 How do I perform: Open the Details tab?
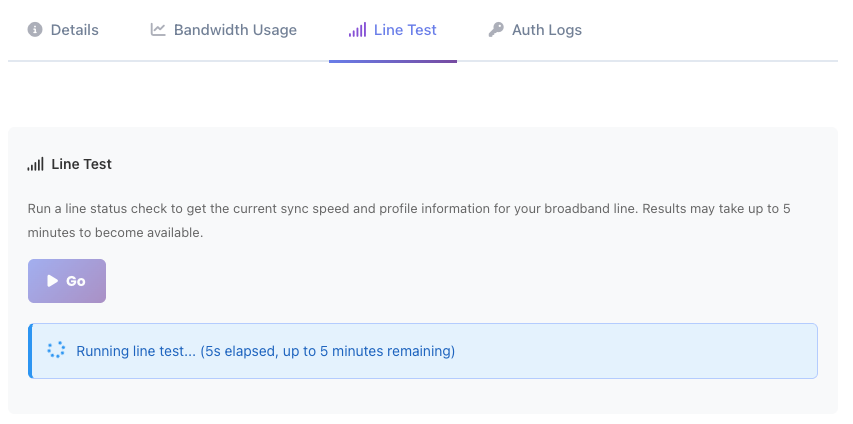[63, 30]
